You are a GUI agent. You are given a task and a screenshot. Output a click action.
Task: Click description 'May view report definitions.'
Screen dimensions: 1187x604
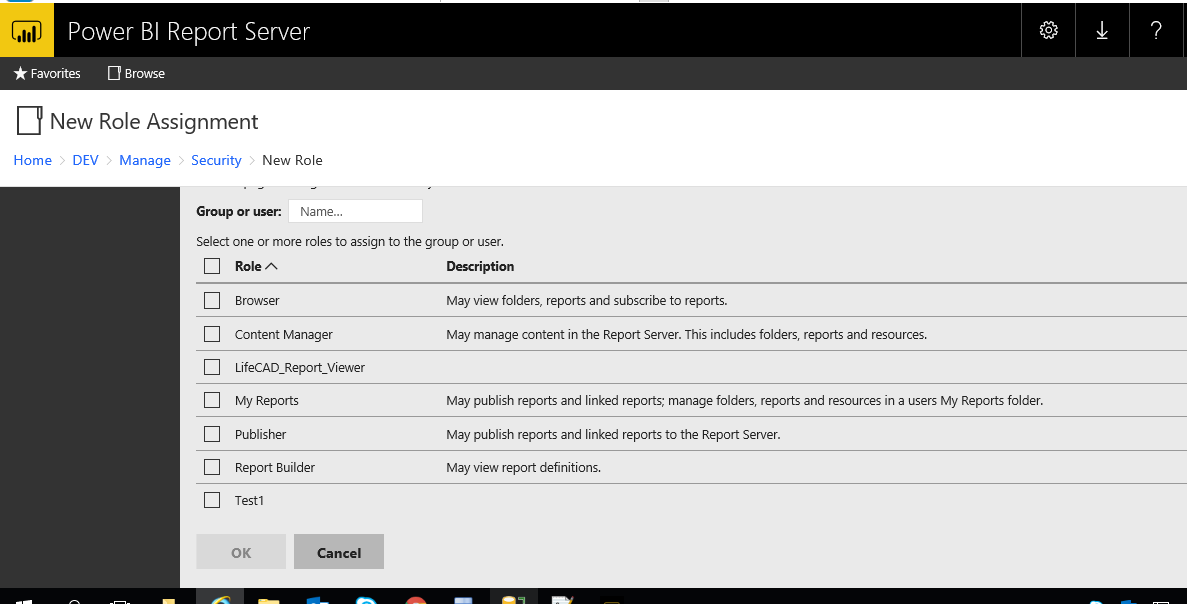[x=523, y=468]
